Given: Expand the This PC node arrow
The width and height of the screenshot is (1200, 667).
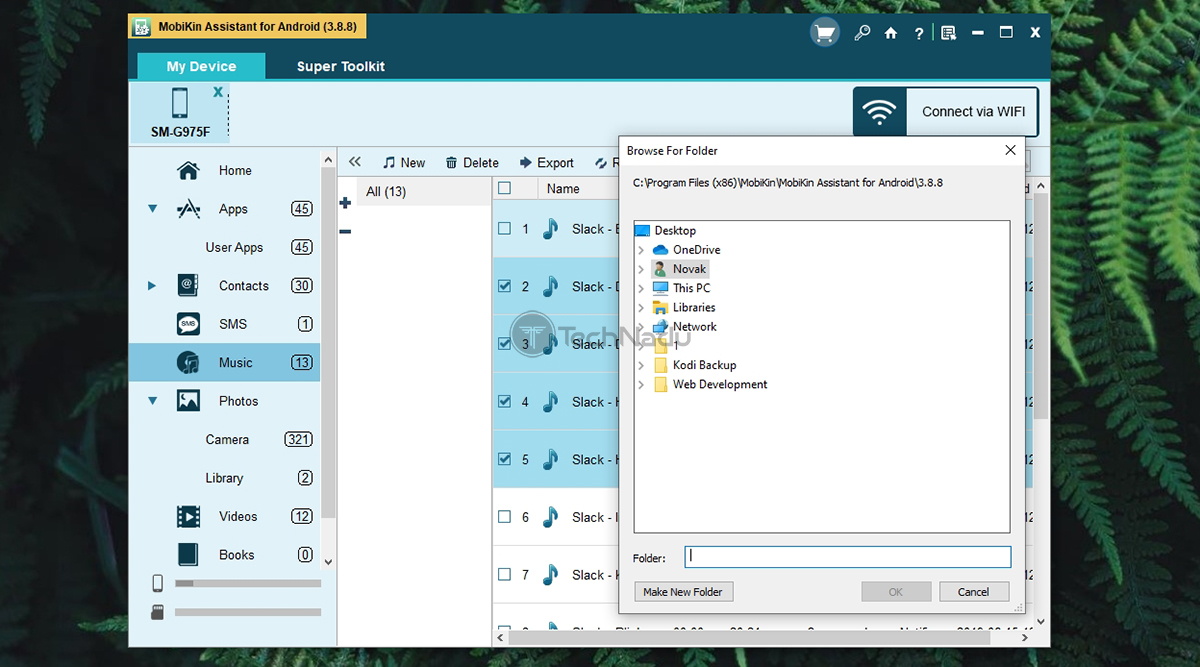Looking at the screenshot, I should 641,288.
